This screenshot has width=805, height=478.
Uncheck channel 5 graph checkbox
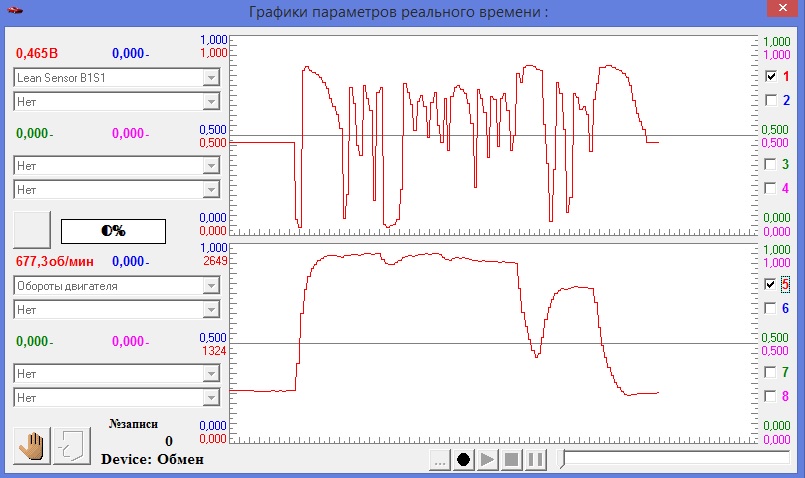[x=771, y=284]
